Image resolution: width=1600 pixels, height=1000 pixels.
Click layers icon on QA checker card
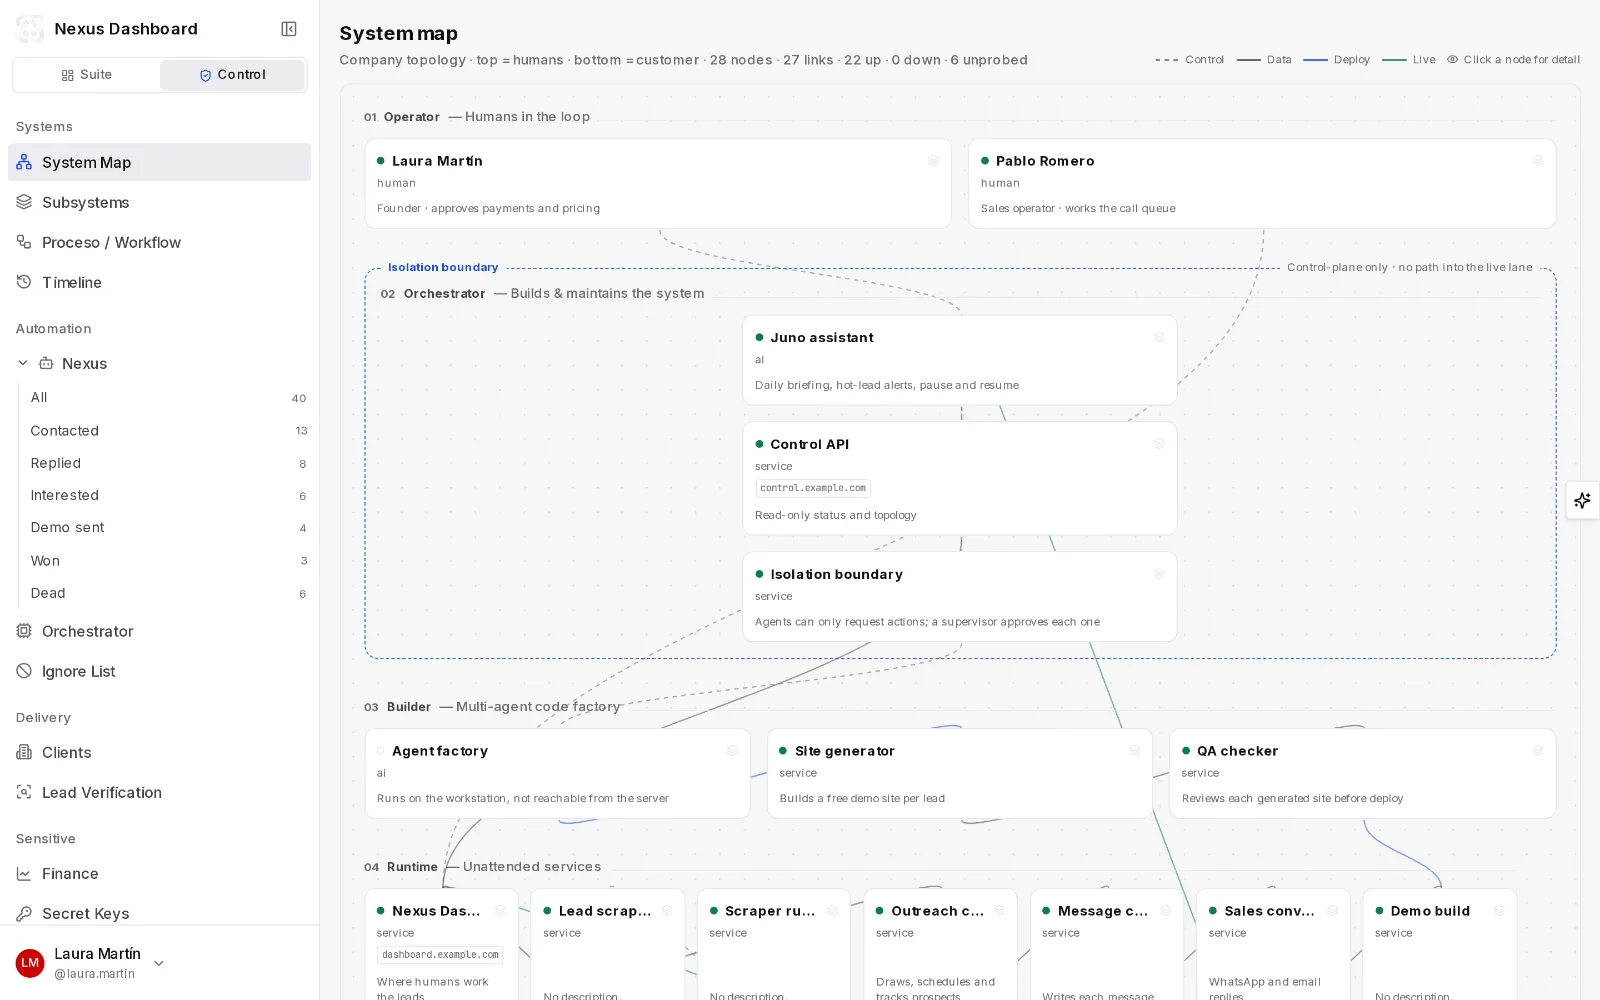[x=1538, y=750]
